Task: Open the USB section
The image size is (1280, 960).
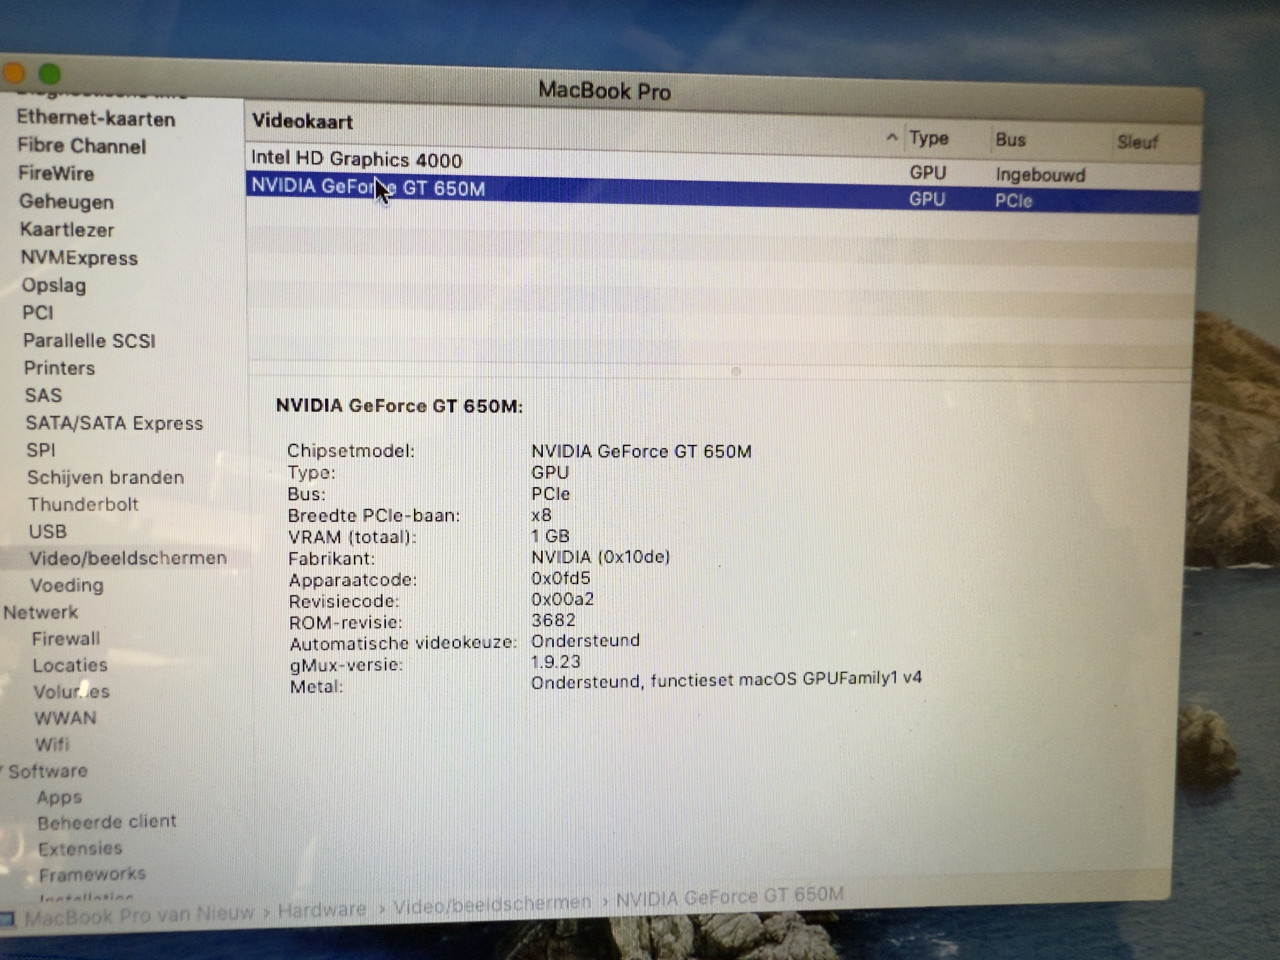Action: click(x=47, y=531)
